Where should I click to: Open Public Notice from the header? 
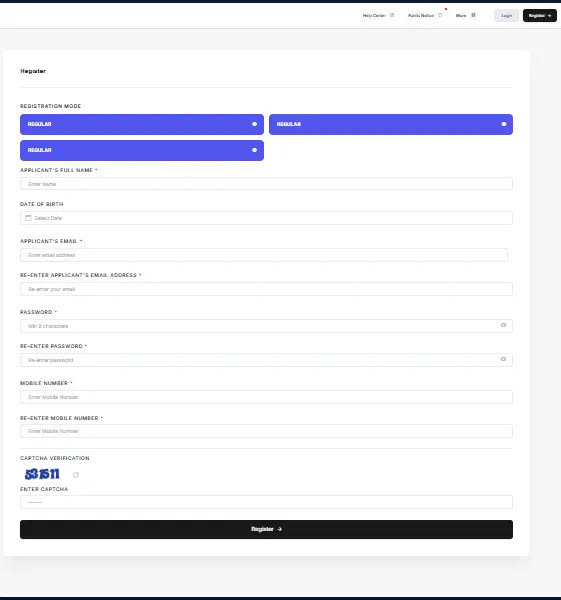click(x=425, y=16)
